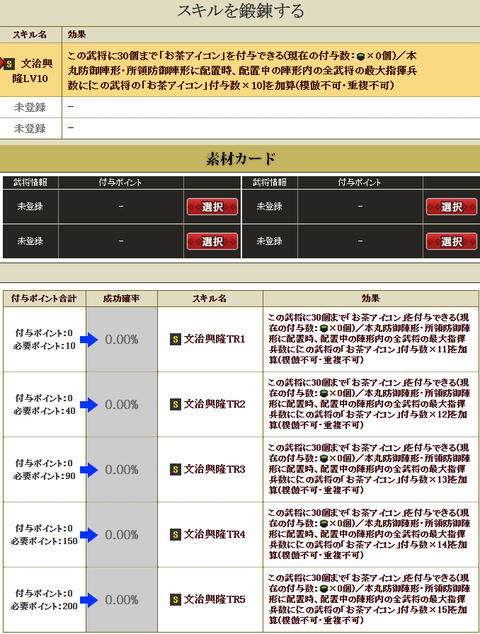Image resolution: width=480 pixels, height=634 pixels.
Task: Click the blue arrow in the 必要ポイント:200 row
Action: [x=89, y=600]
